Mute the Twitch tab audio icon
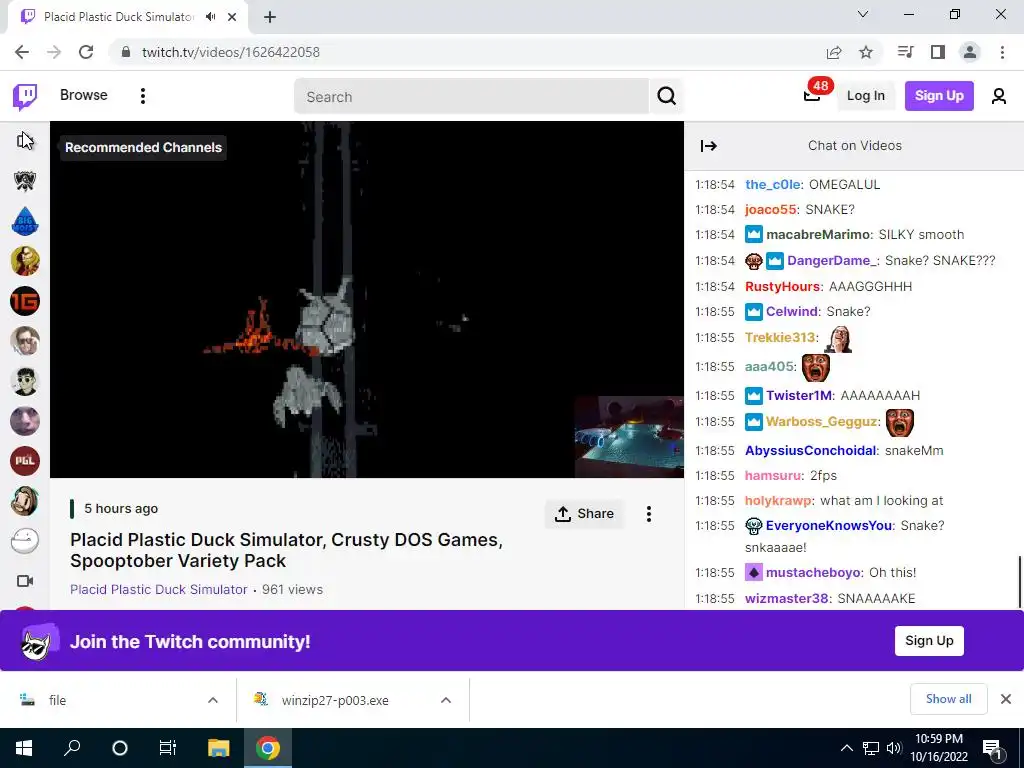The height and width of the screenshot is (768, 1024). coord(210,17)
